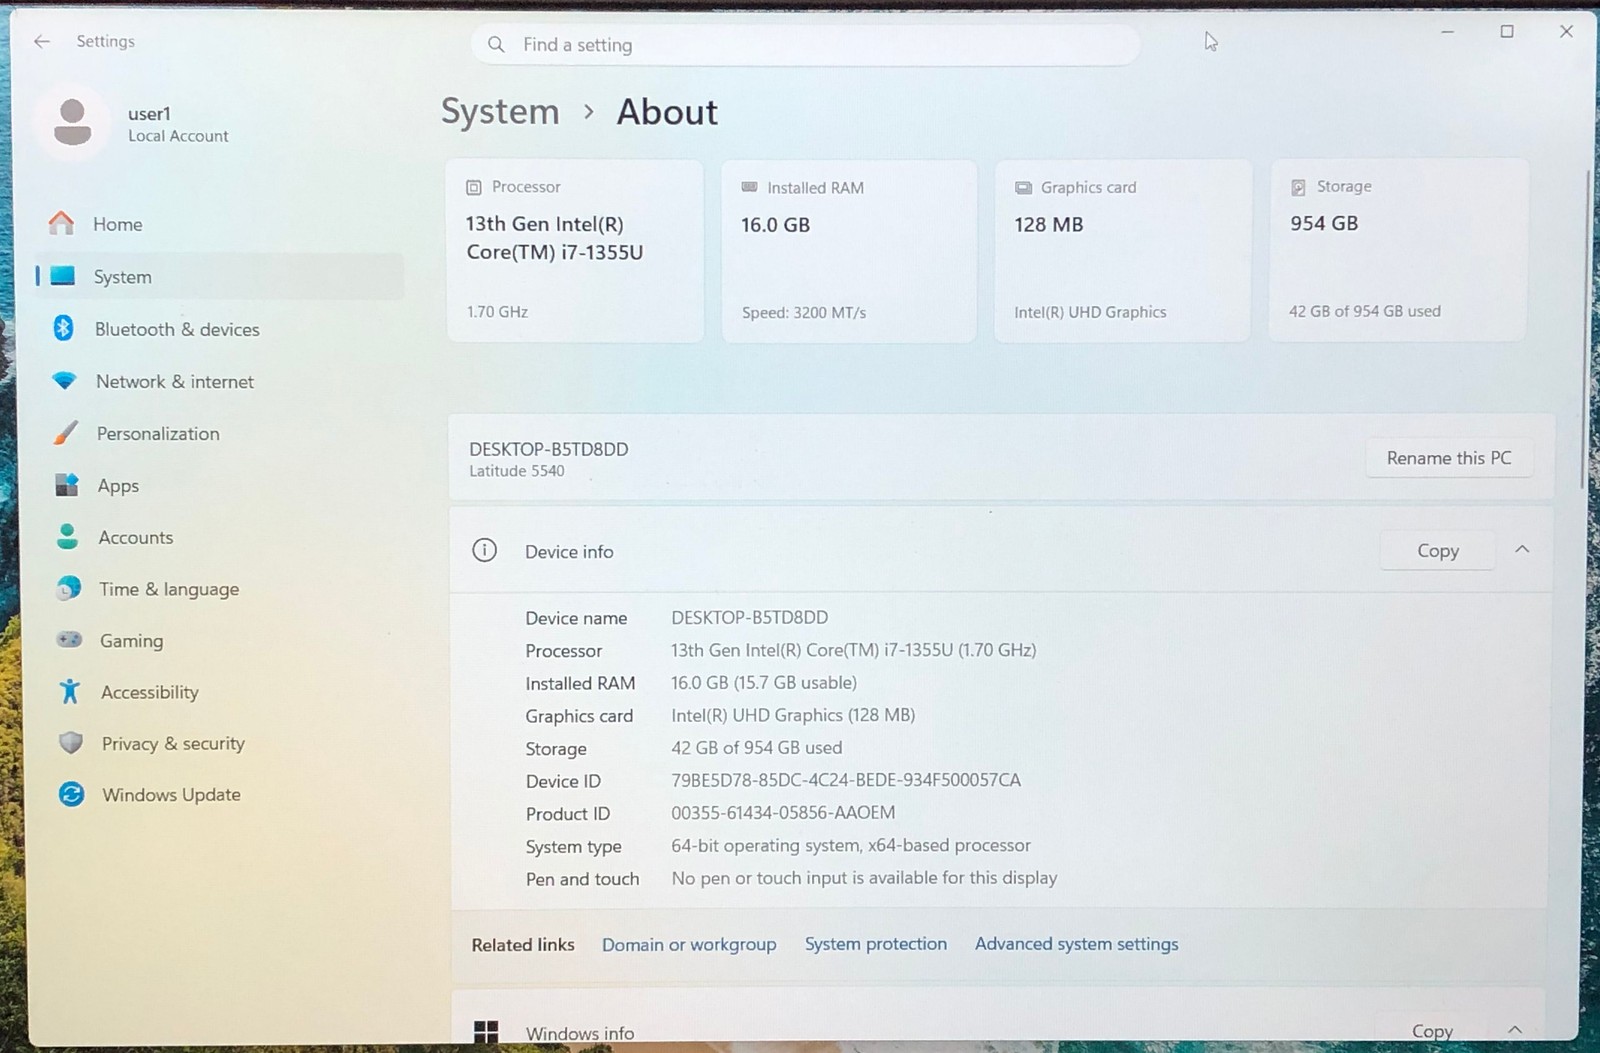This screenshot has width=1600, height=1053.
Task: Click '16.0 GB (15.7 GB usable)' text
Action: pyautogui.click(x=764, y=683)
